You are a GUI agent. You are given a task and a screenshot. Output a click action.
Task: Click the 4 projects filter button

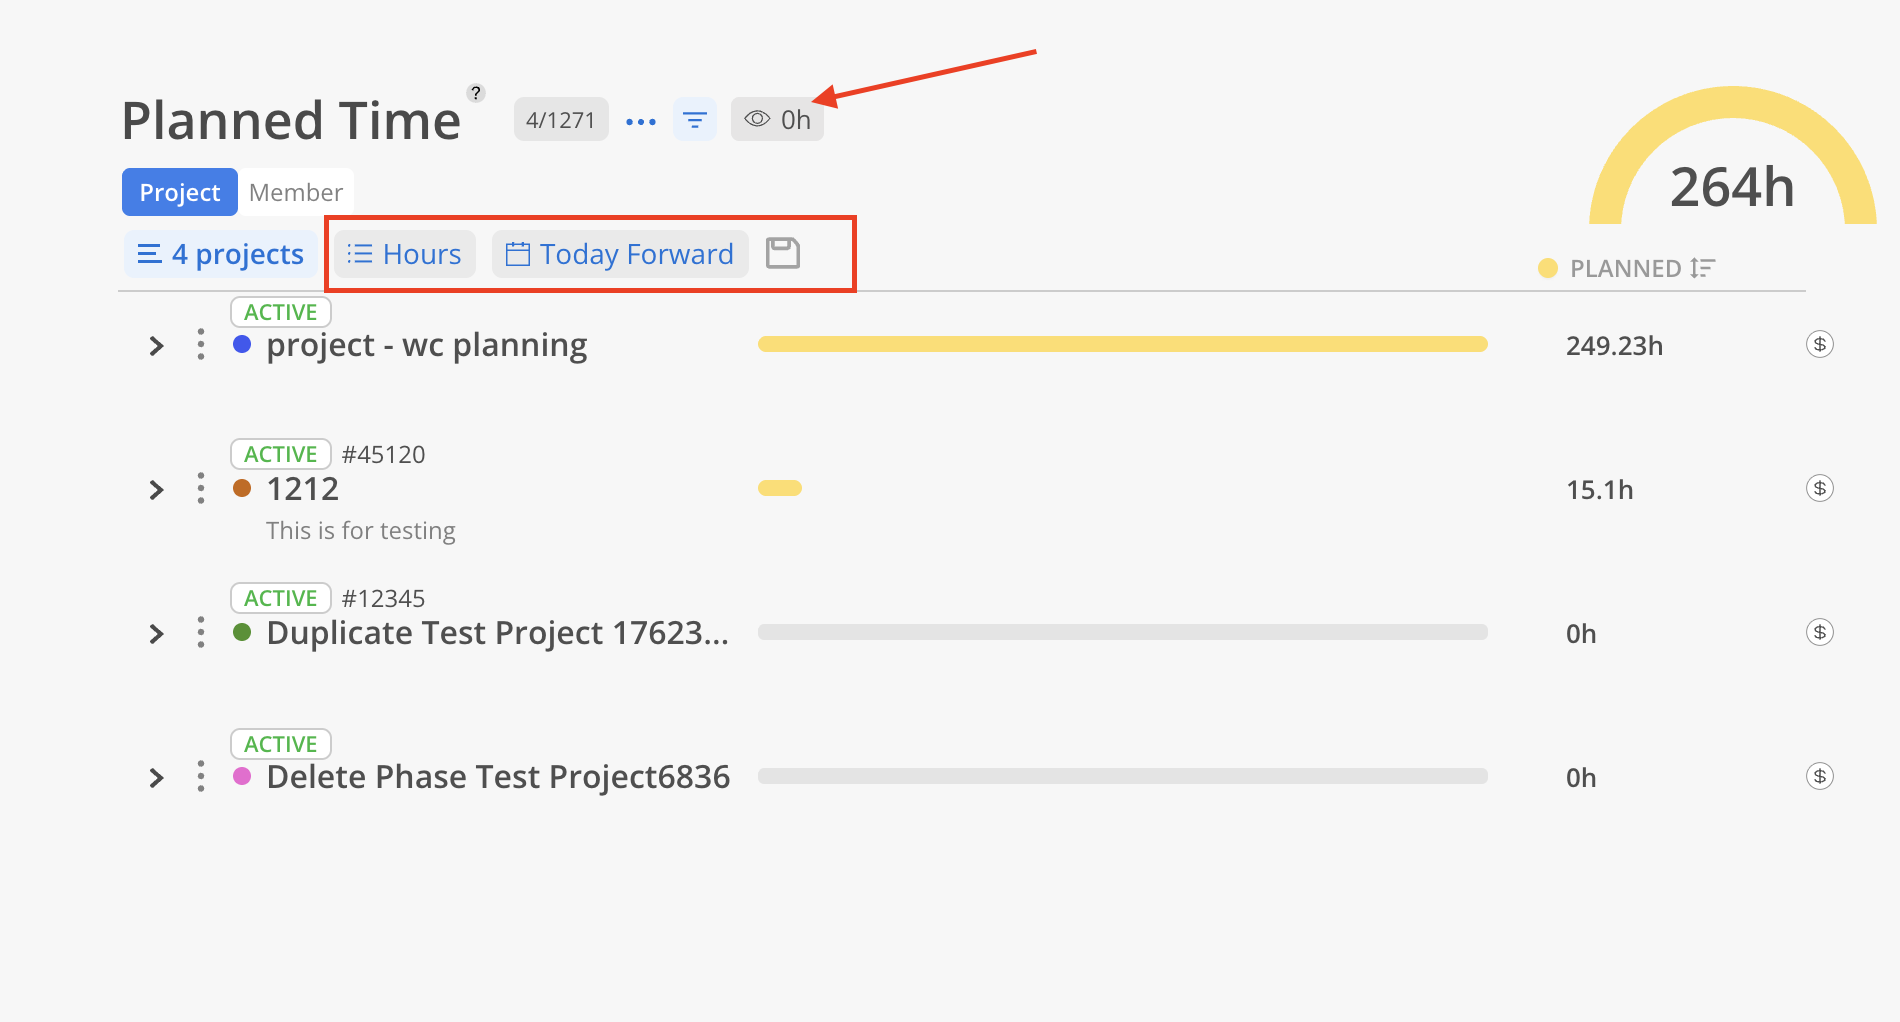point(221,254)
